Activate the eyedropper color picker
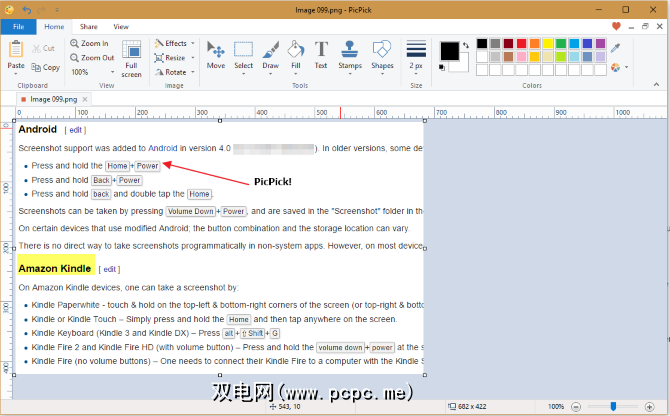Screen dimensions: 670x416 click(615, 48)
